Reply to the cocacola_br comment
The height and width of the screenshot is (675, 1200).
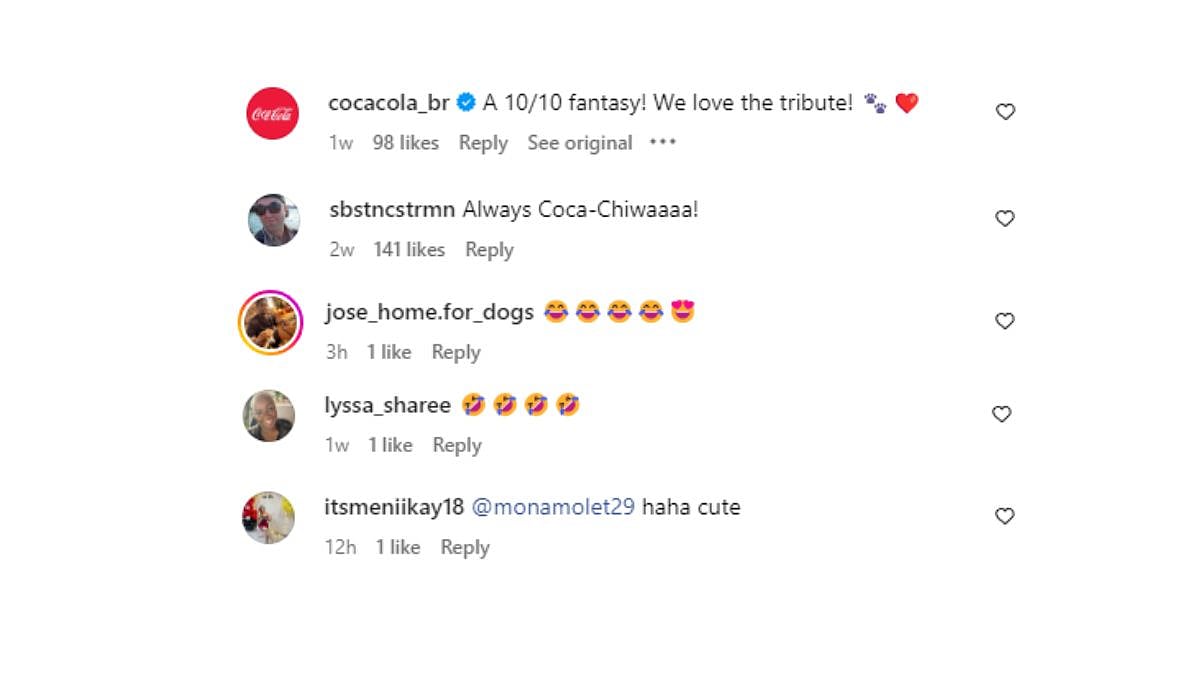[483, 143]
